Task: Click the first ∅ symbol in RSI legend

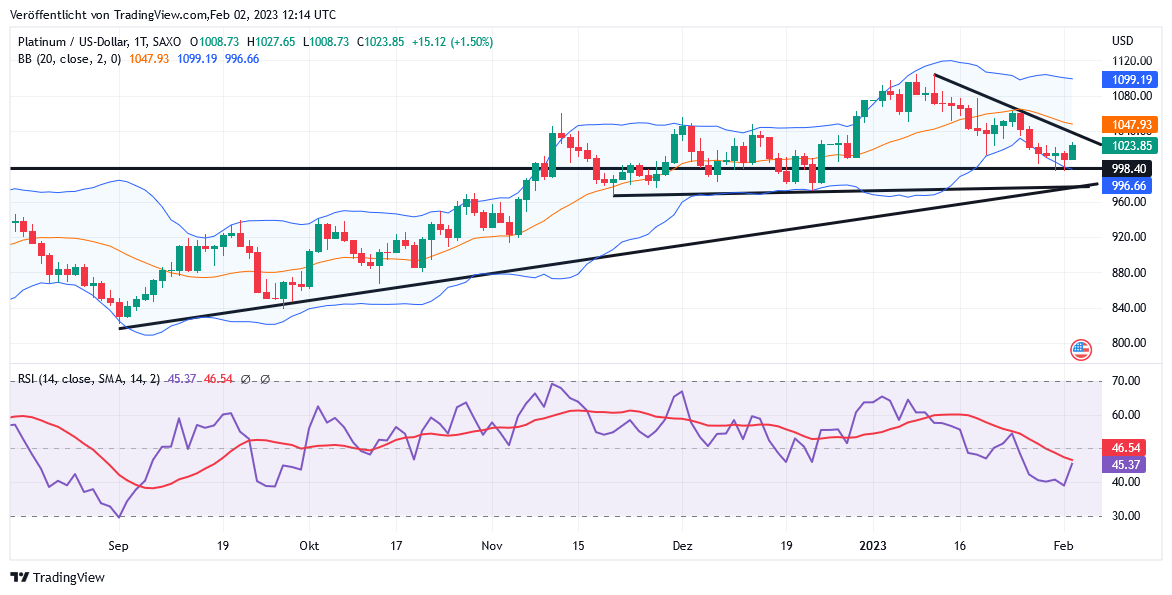Action: coord(246,380)
